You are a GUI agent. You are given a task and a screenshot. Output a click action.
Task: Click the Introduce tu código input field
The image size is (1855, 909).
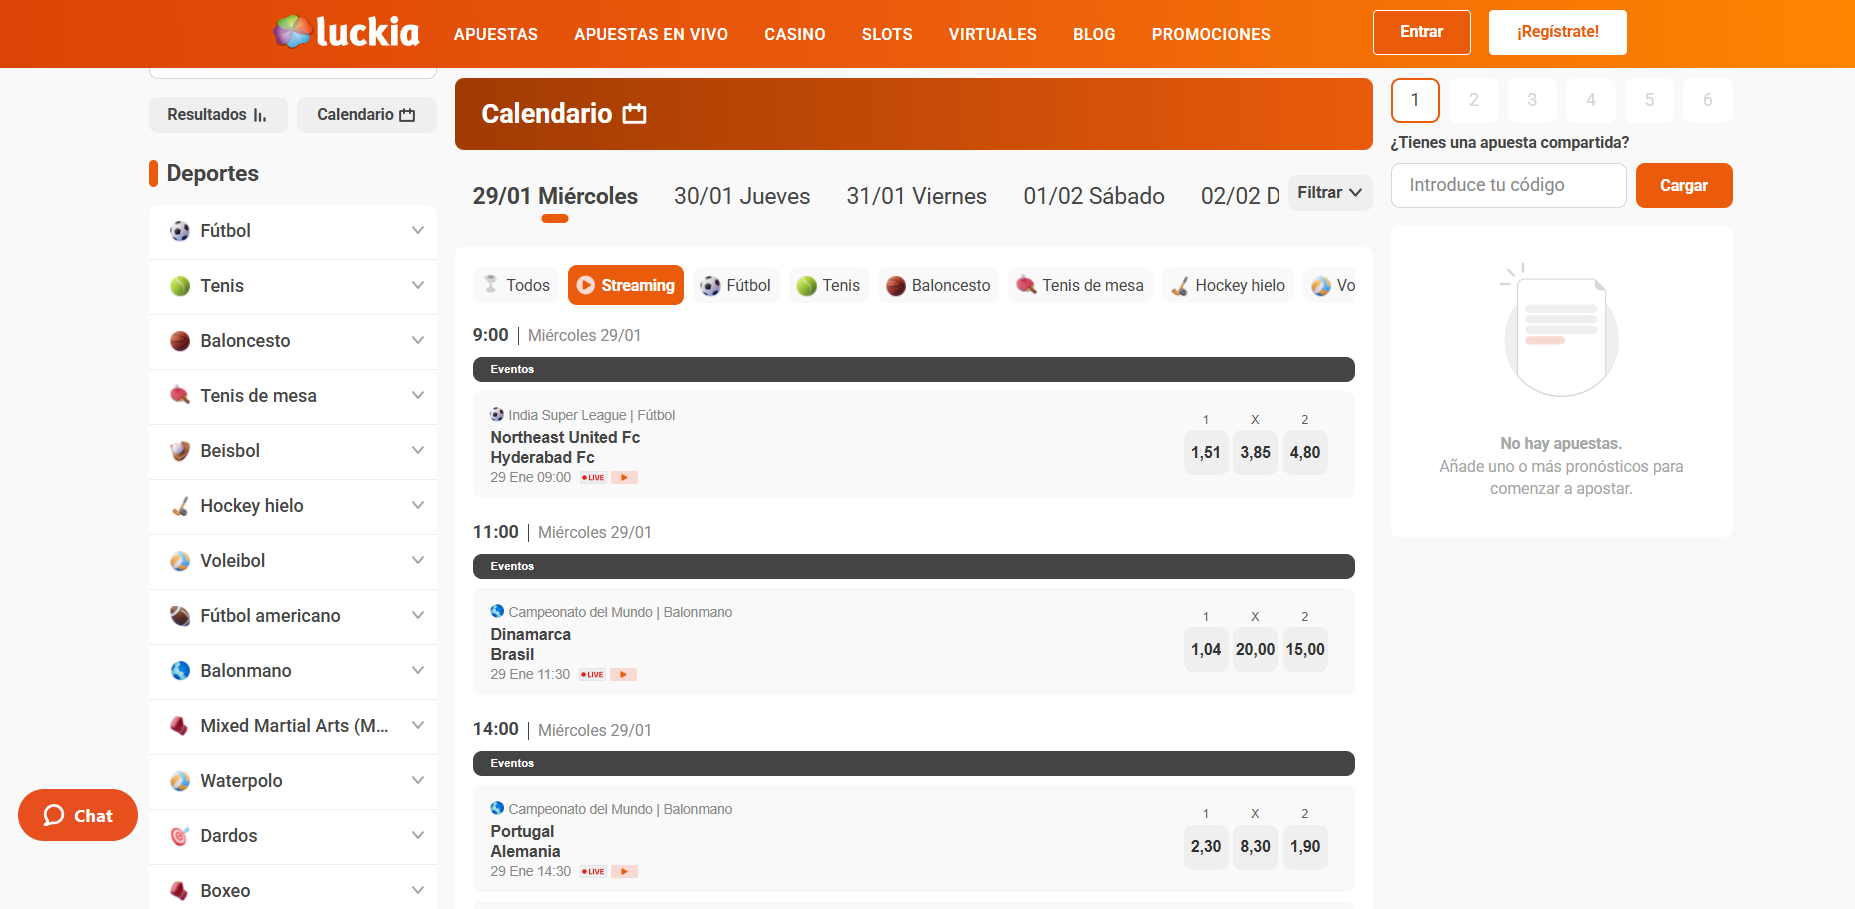coord(1509,185)
